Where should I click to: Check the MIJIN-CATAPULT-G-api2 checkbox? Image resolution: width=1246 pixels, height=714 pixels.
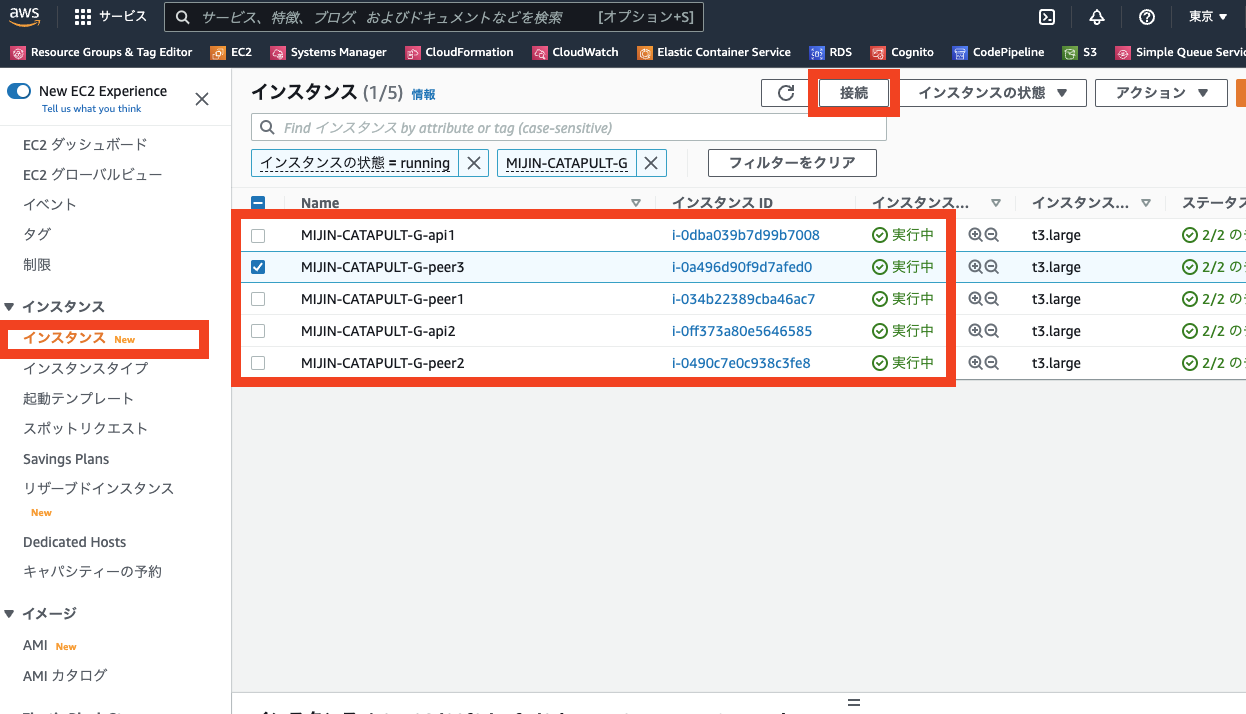[258, 331]
